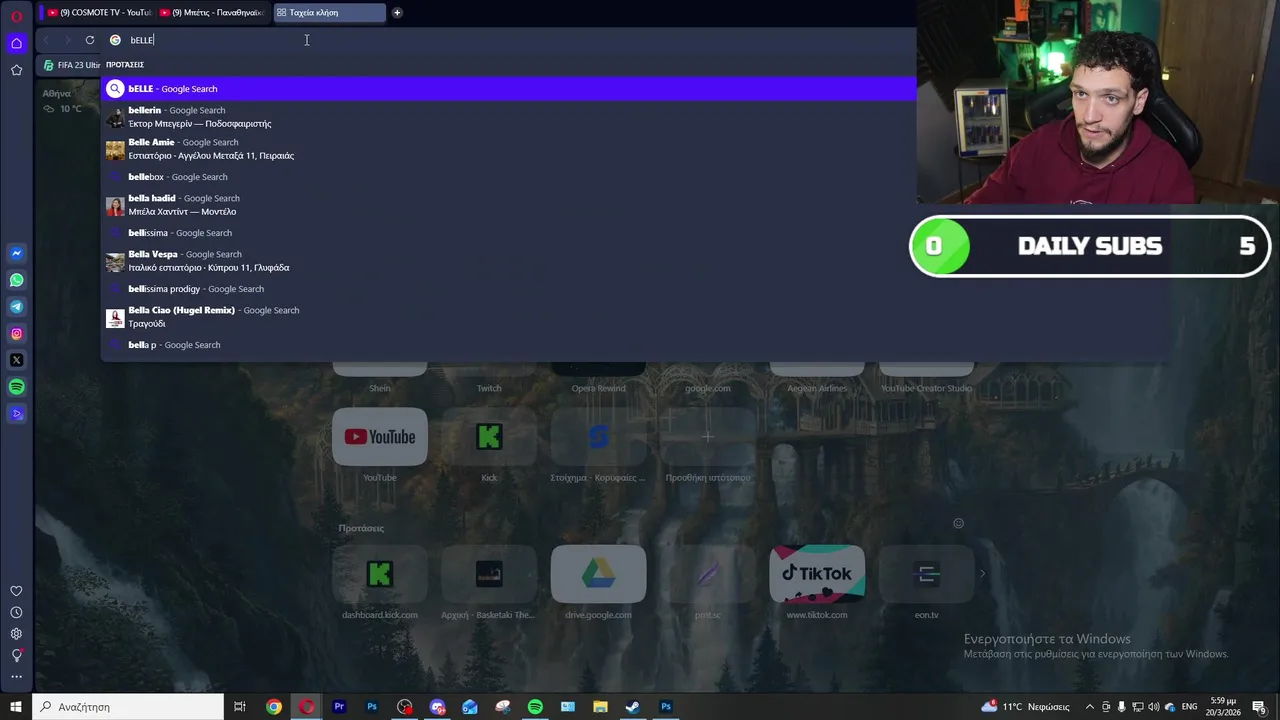The height and width of the screenshot is (720, 1280).
Task: Show hidden tray icons with the chevron
Action: (x=1090, y=707)
